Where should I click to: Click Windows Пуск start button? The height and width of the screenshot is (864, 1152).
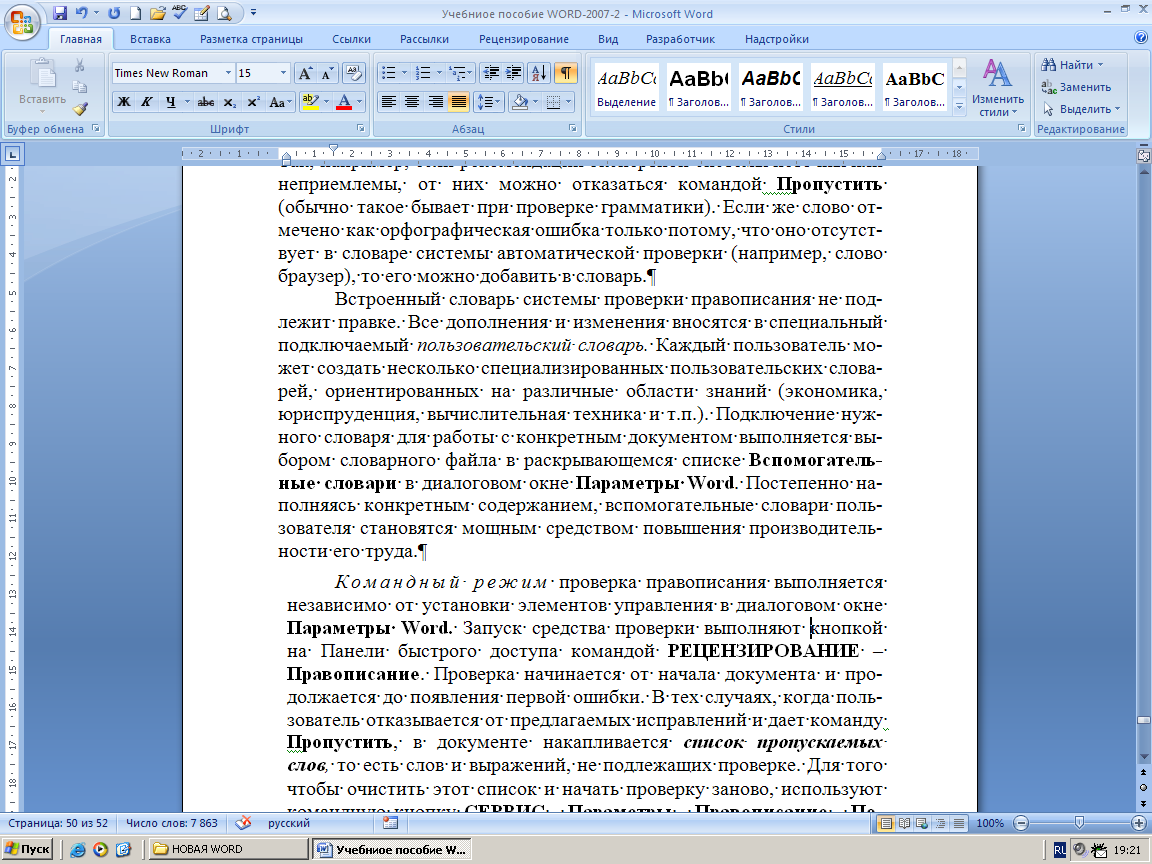pyautogui.click(x=28, y=849)
